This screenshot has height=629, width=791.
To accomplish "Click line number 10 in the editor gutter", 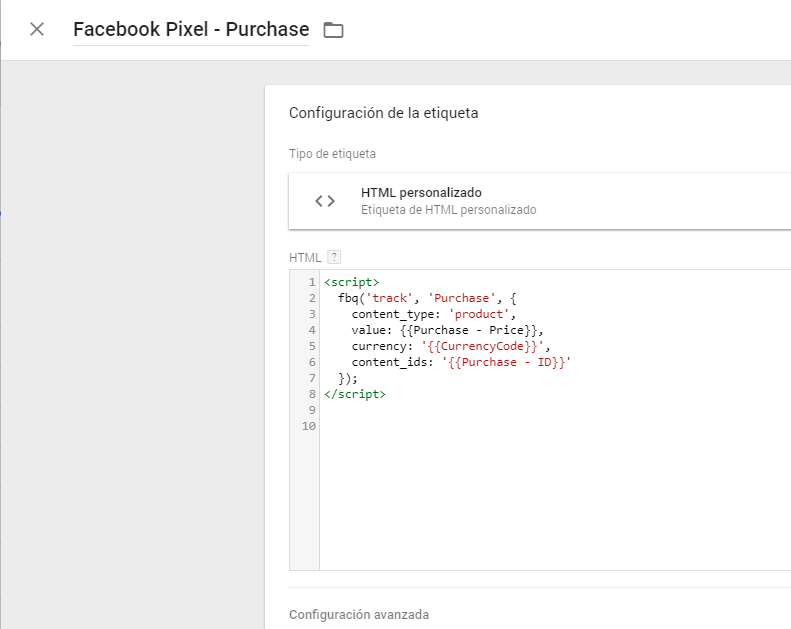I will click(309, 426).
